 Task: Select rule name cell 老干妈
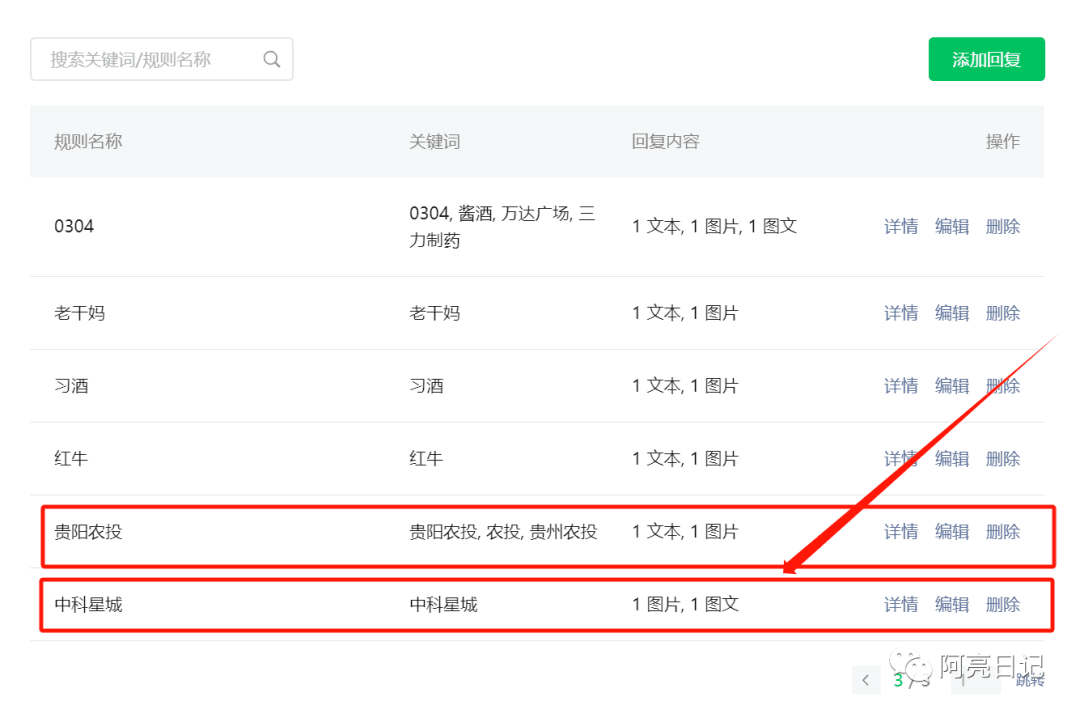pyautogui.click(x=80, y=313)
